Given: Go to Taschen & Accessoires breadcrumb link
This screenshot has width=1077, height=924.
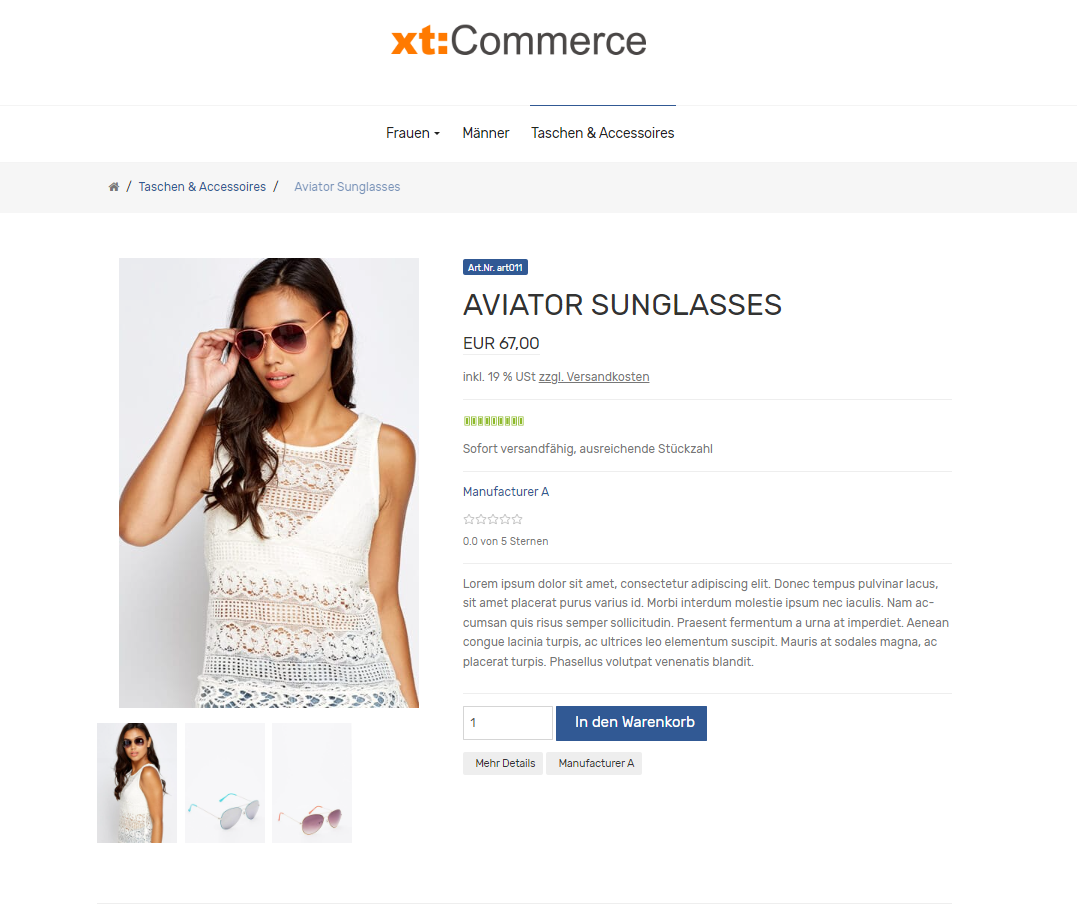Looking at the screenshot, I should click(x=202, y=187).
